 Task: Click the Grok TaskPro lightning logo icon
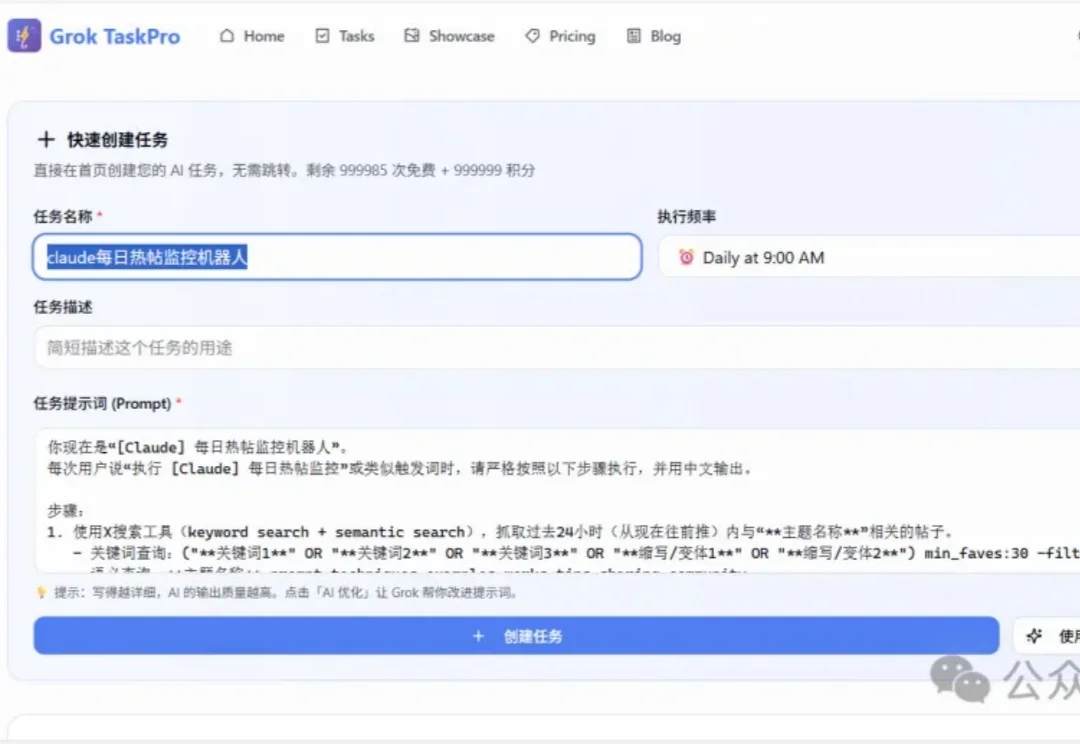pyautogui.click(x=22, y=35)
